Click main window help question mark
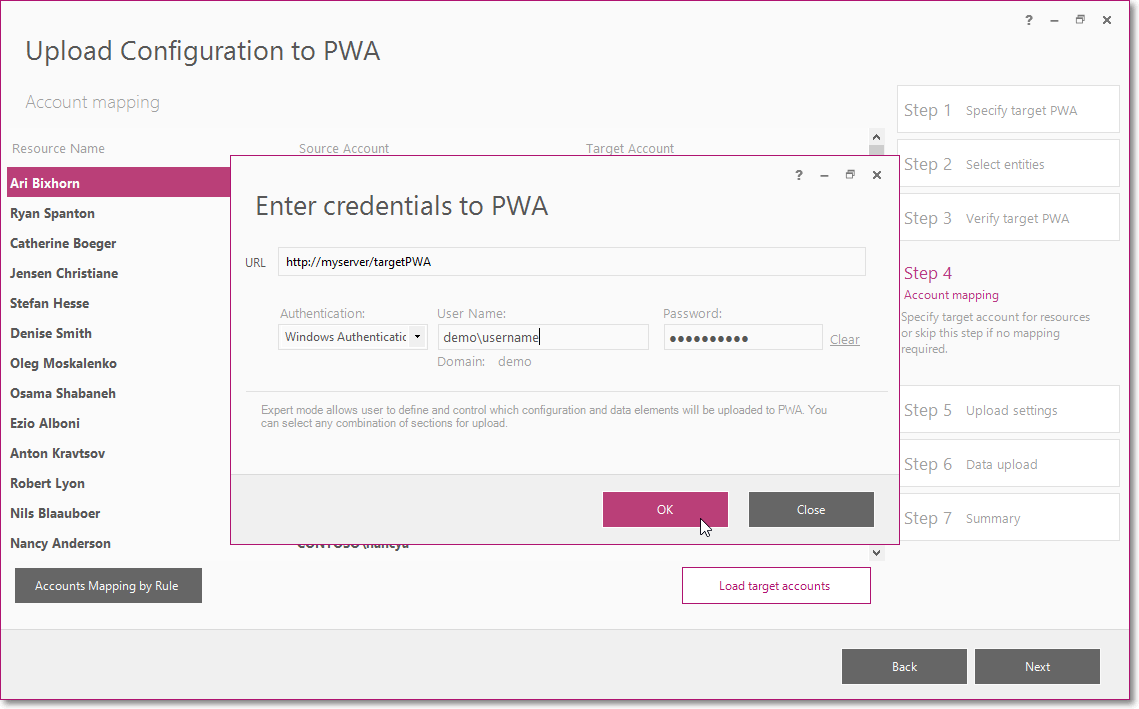 click(x=1029, y=20)
